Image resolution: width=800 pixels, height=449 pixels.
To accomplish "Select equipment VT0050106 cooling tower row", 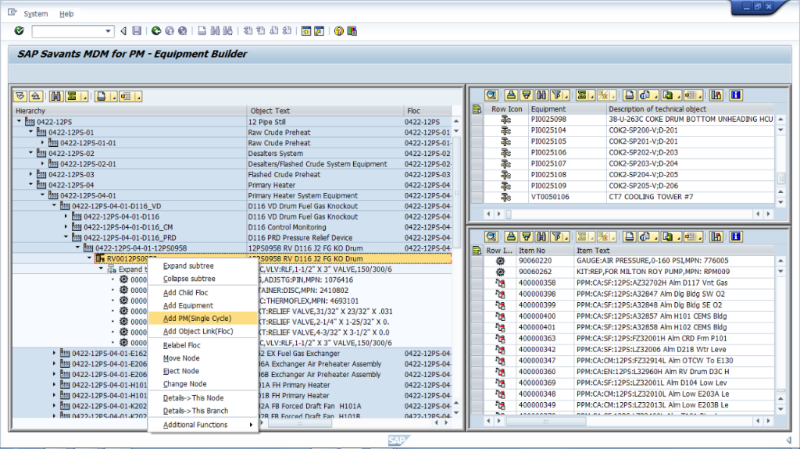I will coord(622,197).
